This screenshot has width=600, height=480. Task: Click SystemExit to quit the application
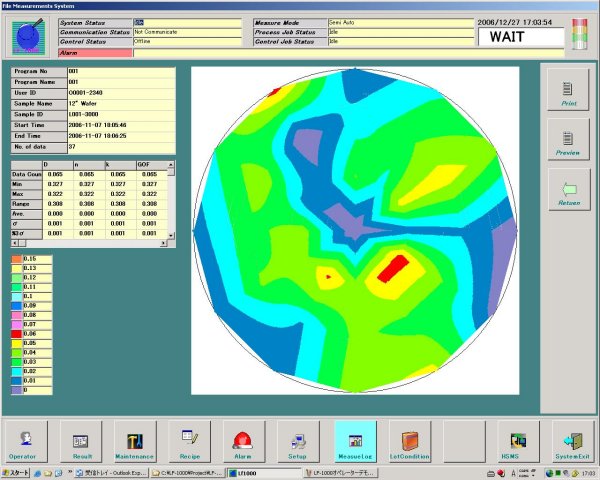(573, 441)
